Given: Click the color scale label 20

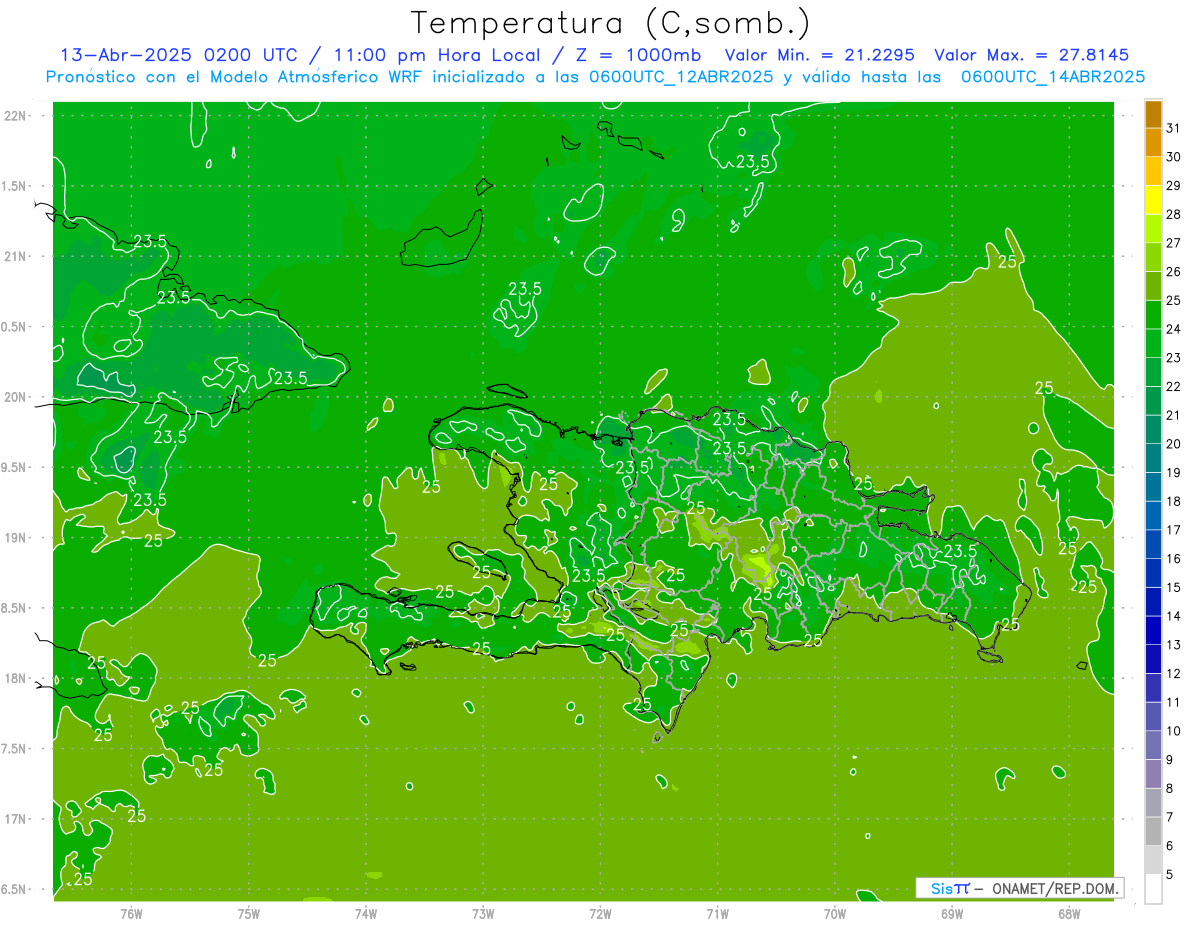Looking at the screenshot, I should tap(1174, 444).
